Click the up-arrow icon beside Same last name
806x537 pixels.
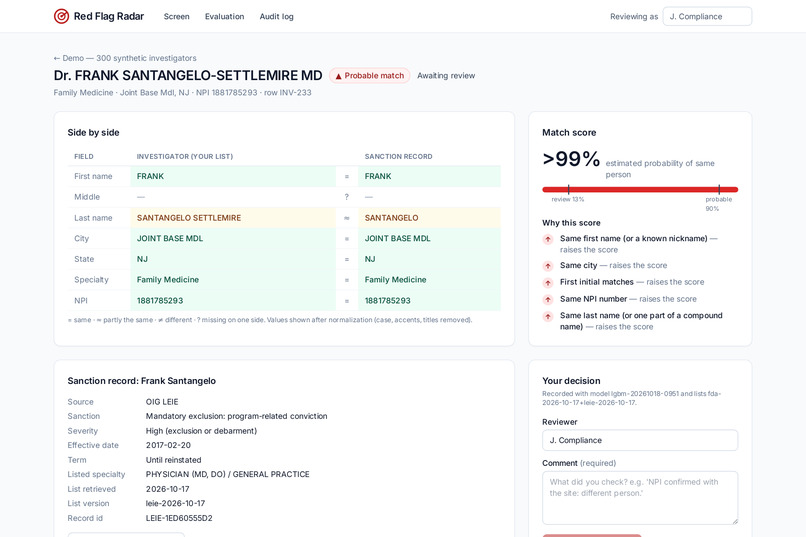click(548, 316)
